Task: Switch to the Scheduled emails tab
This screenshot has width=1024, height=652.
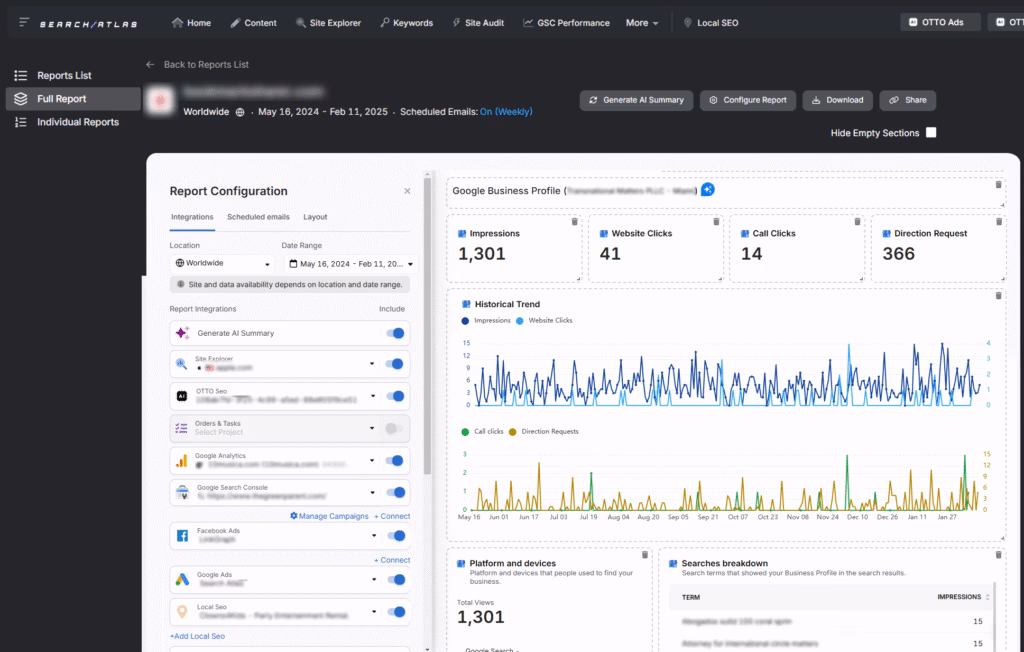Action: point(258,217)
